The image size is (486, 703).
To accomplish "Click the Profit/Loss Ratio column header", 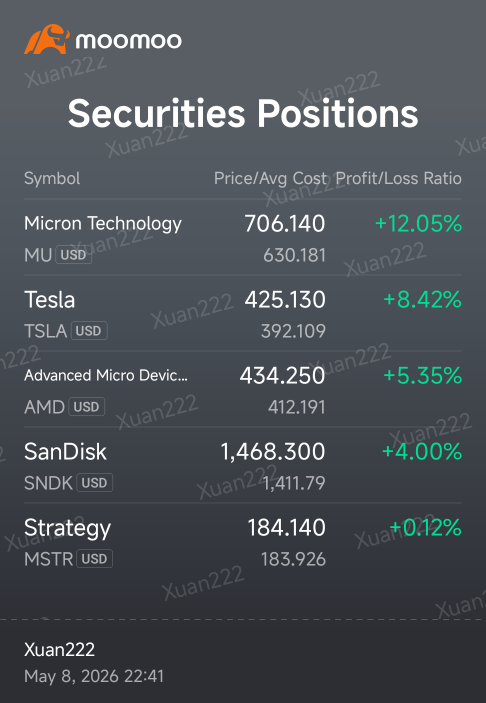I will click(x=399, y=178).
